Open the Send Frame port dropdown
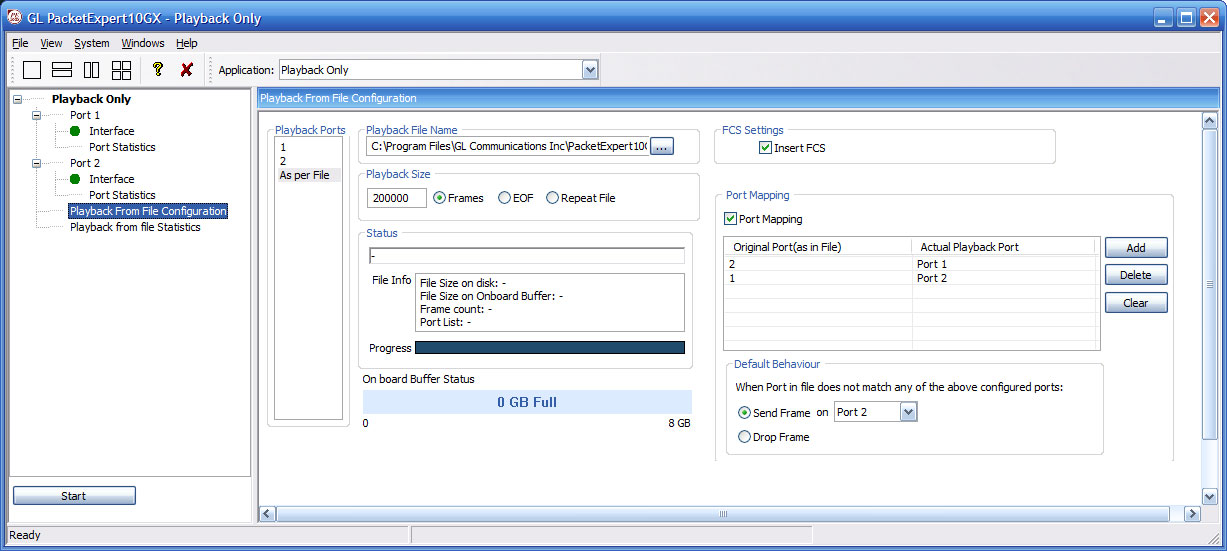Screen dimensions: 1227x551 click(908, 412)
